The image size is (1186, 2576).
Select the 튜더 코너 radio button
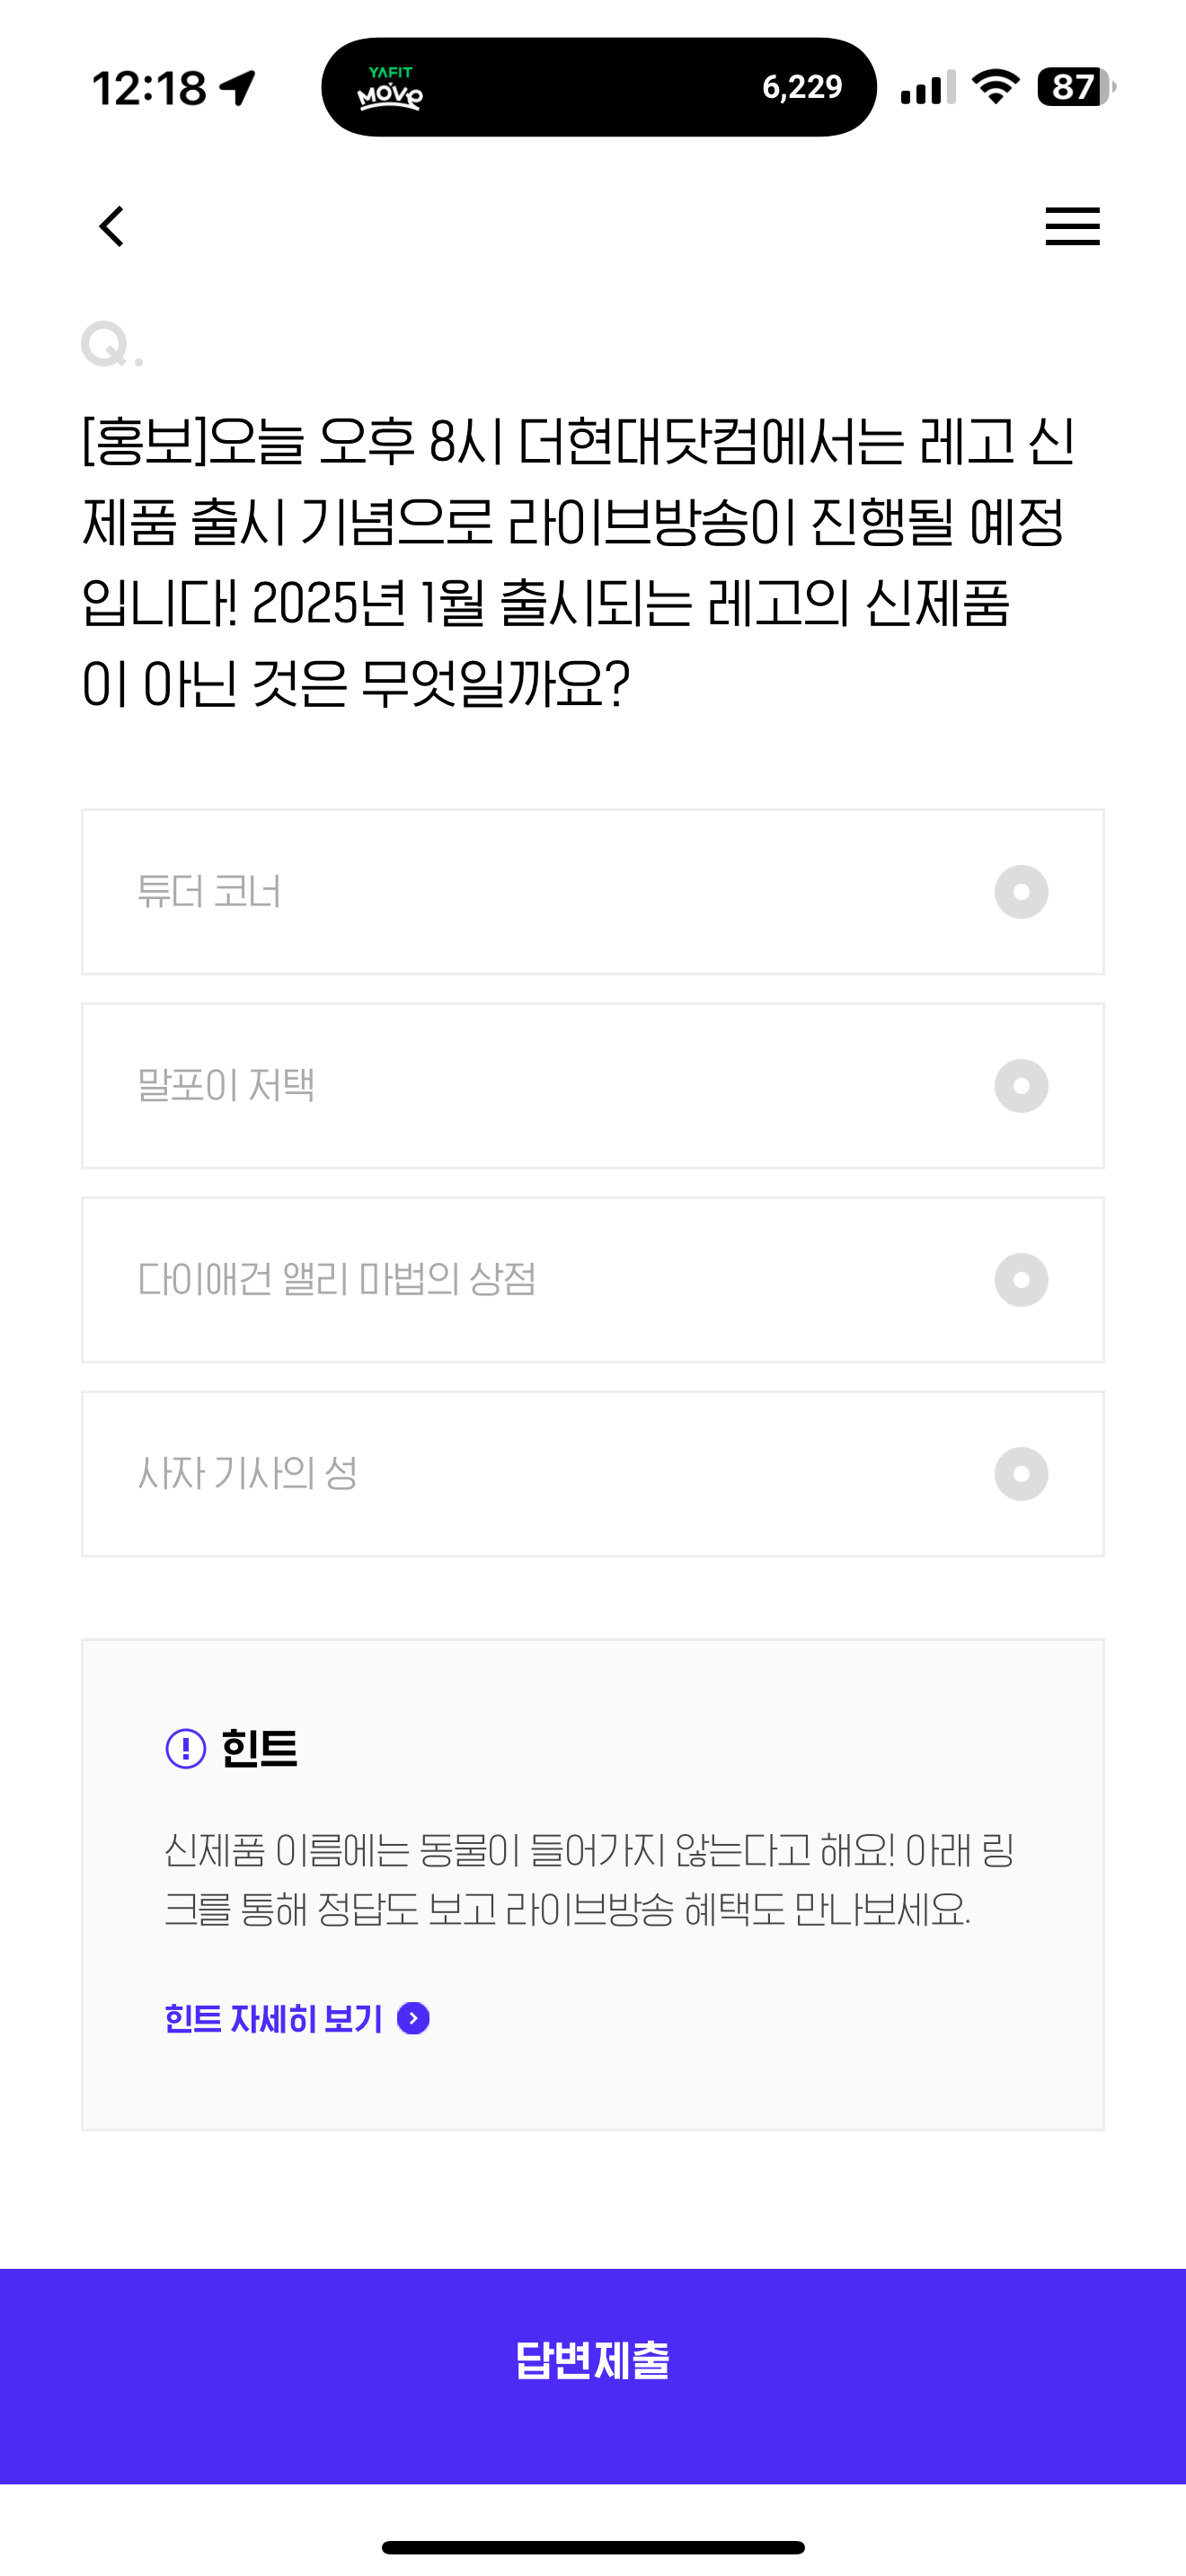pyautogui.click(x=1021, y=892)
